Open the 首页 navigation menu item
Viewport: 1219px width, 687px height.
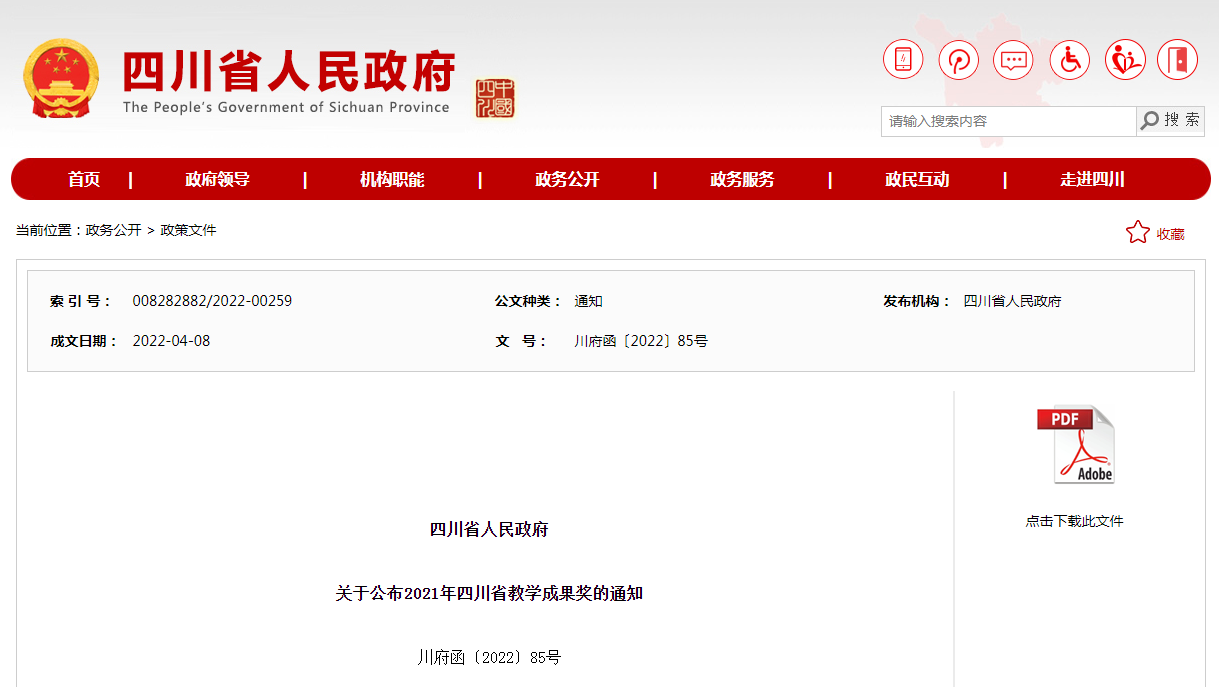click(x=84, y=180)
